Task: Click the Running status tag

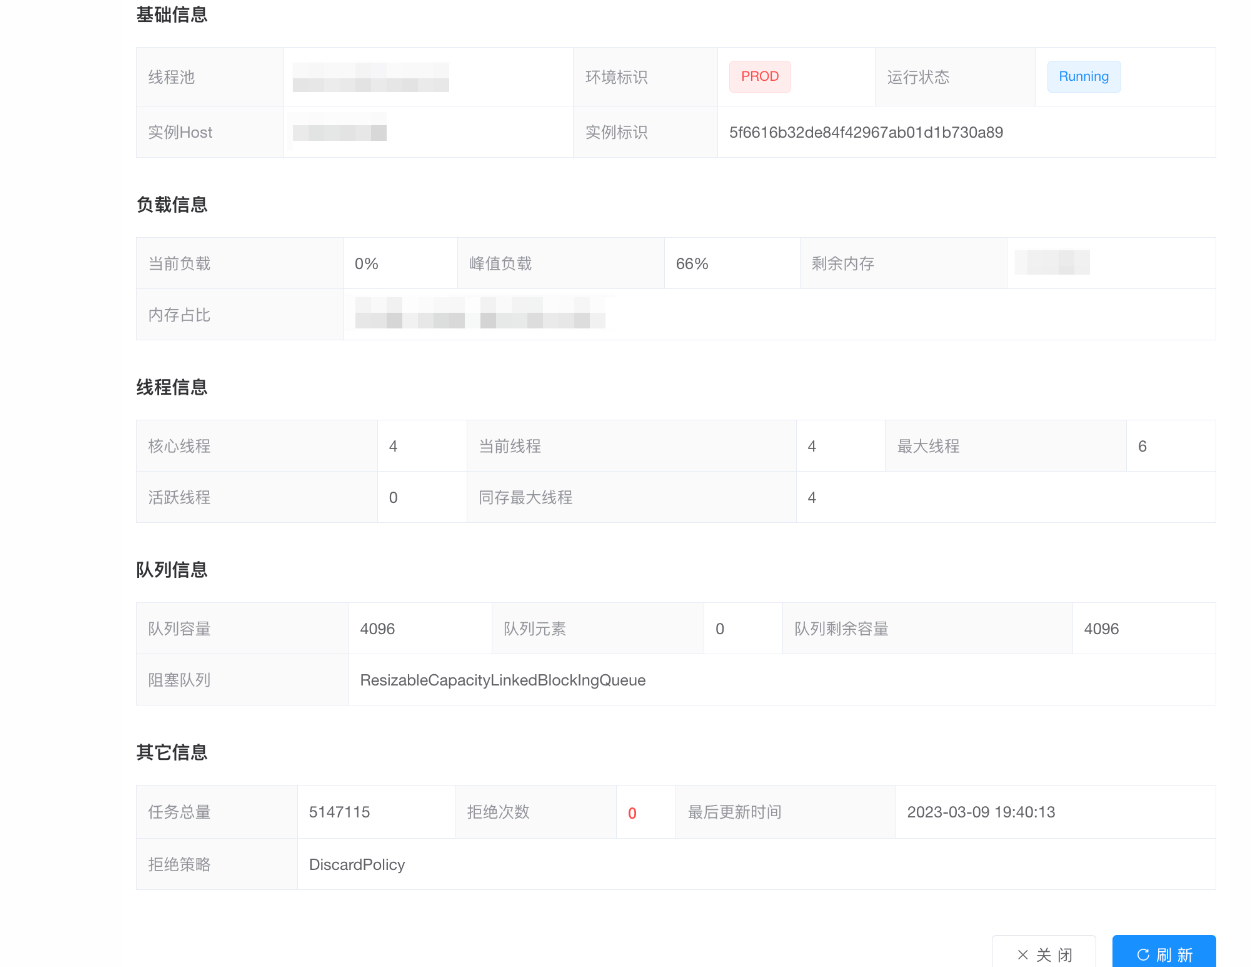Action: tap(1083, 77)
